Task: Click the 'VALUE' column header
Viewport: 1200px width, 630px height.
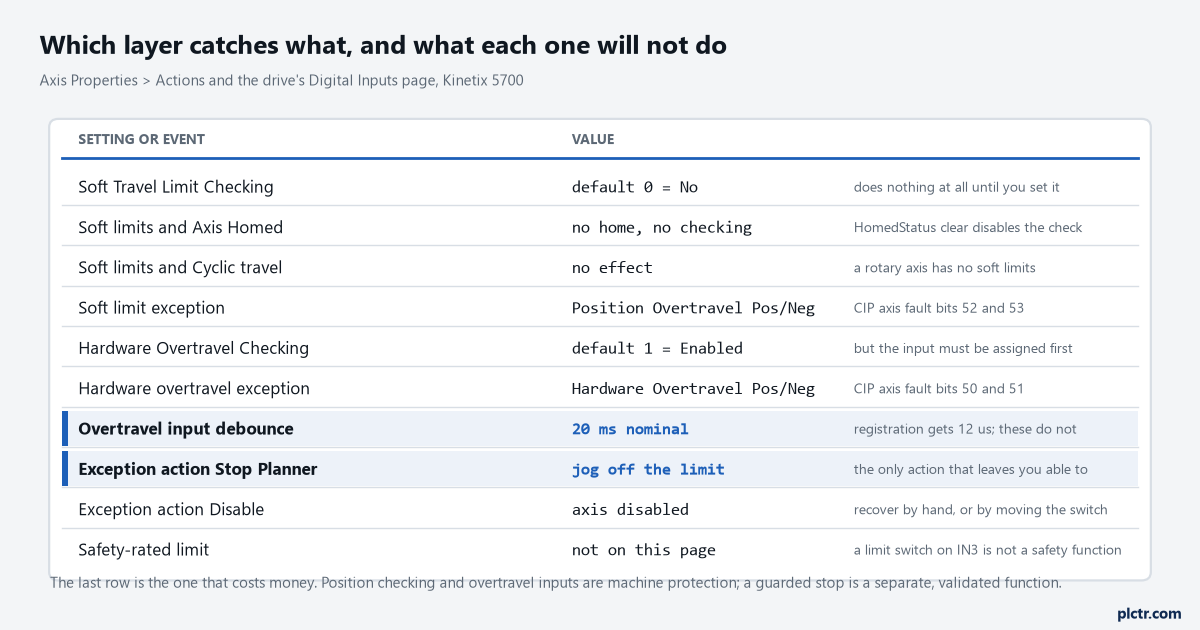Action: click(x=593, y=139)
